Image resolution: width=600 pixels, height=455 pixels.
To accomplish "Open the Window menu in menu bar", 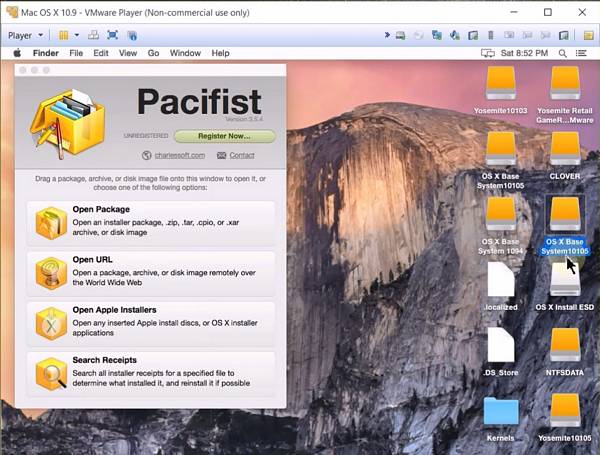I will [x=185, y=53].
